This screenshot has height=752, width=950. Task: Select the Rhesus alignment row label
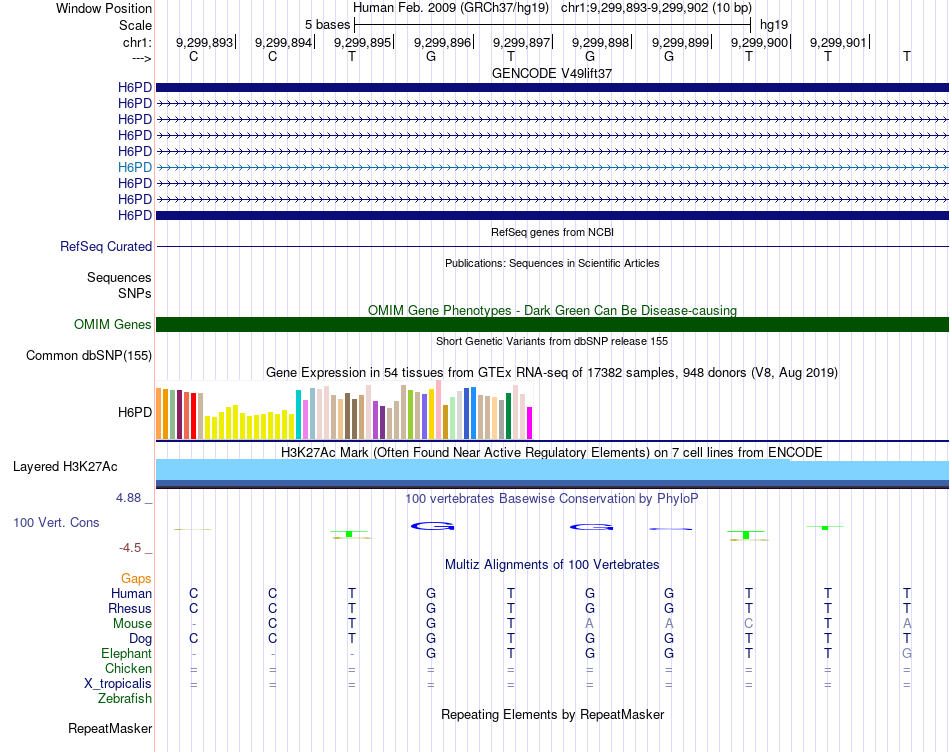pos(130,608)
